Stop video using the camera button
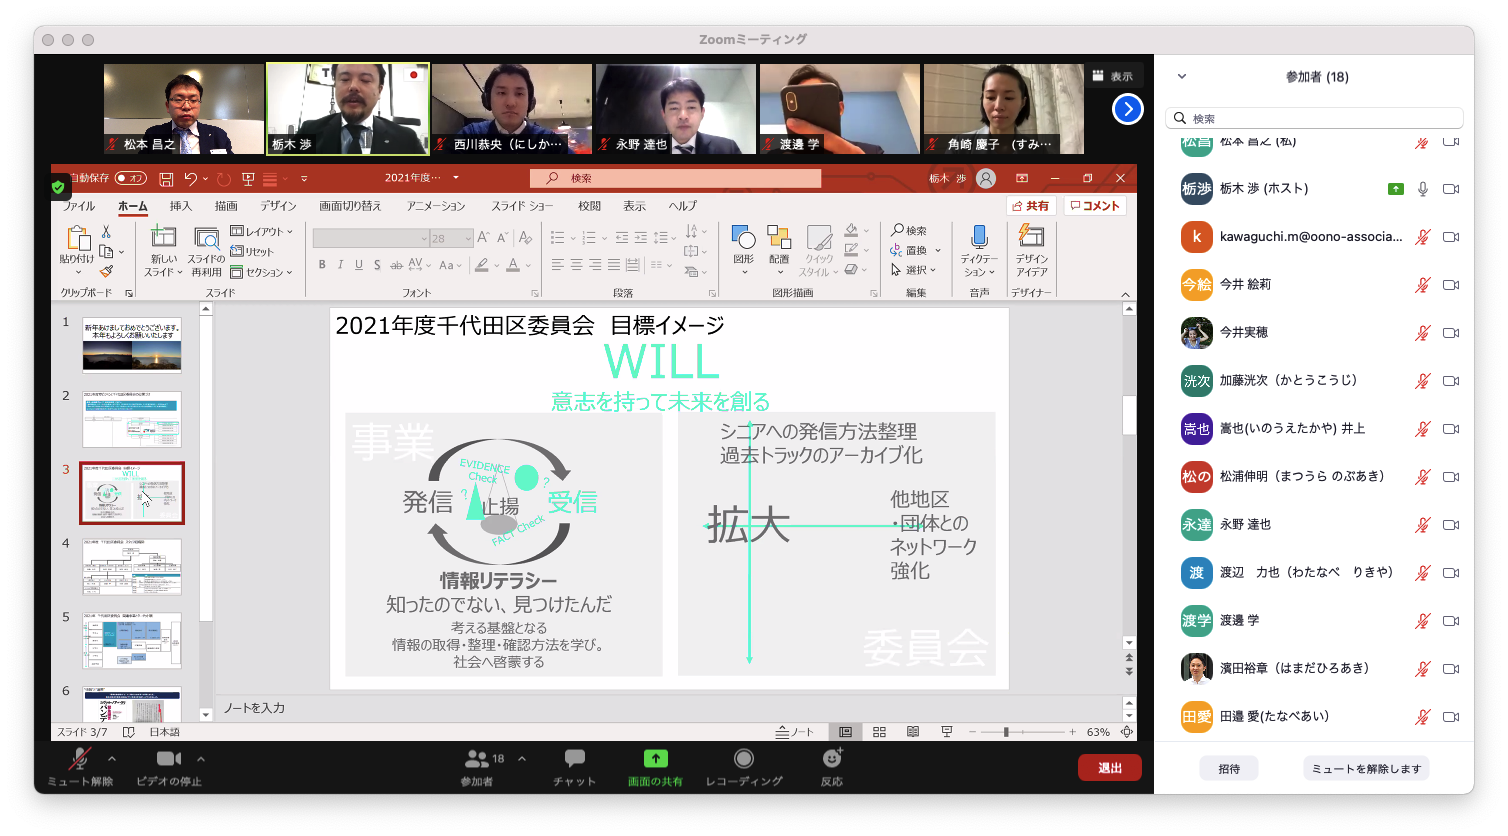This screenshot has width=1508, height=836. tap(168, 760)
